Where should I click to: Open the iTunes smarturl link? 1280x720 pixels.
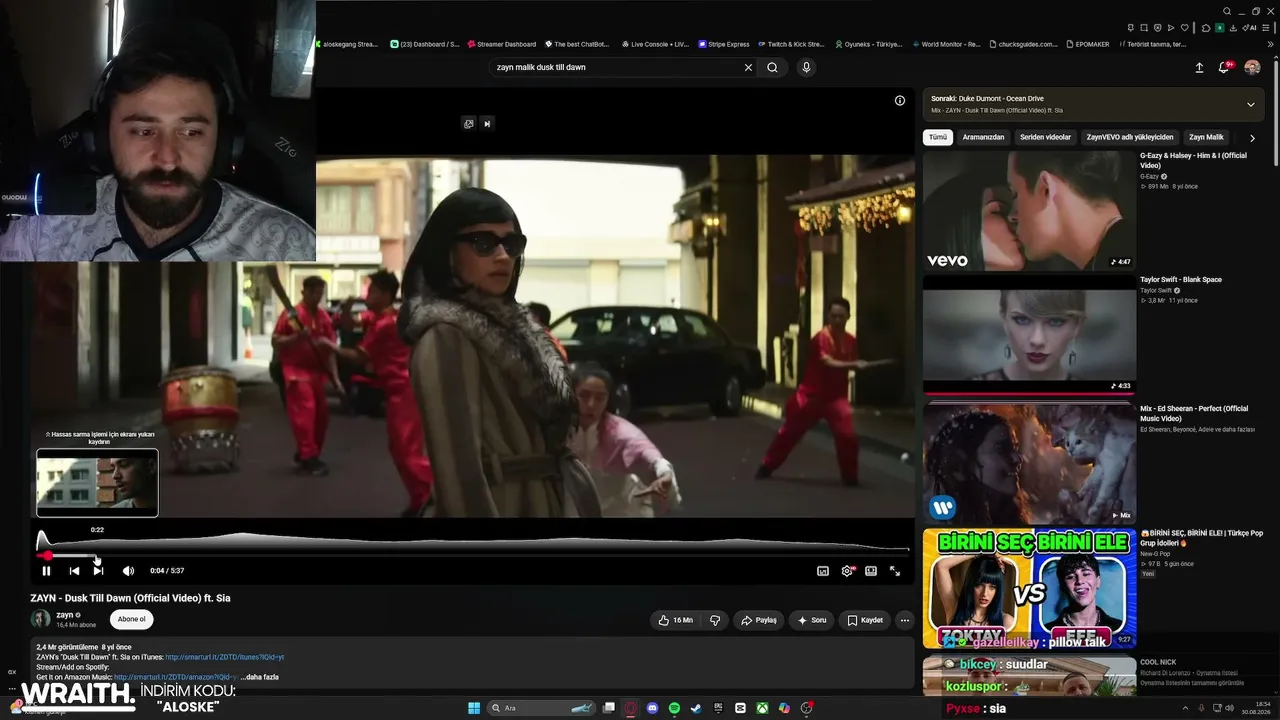pos(225,657)
